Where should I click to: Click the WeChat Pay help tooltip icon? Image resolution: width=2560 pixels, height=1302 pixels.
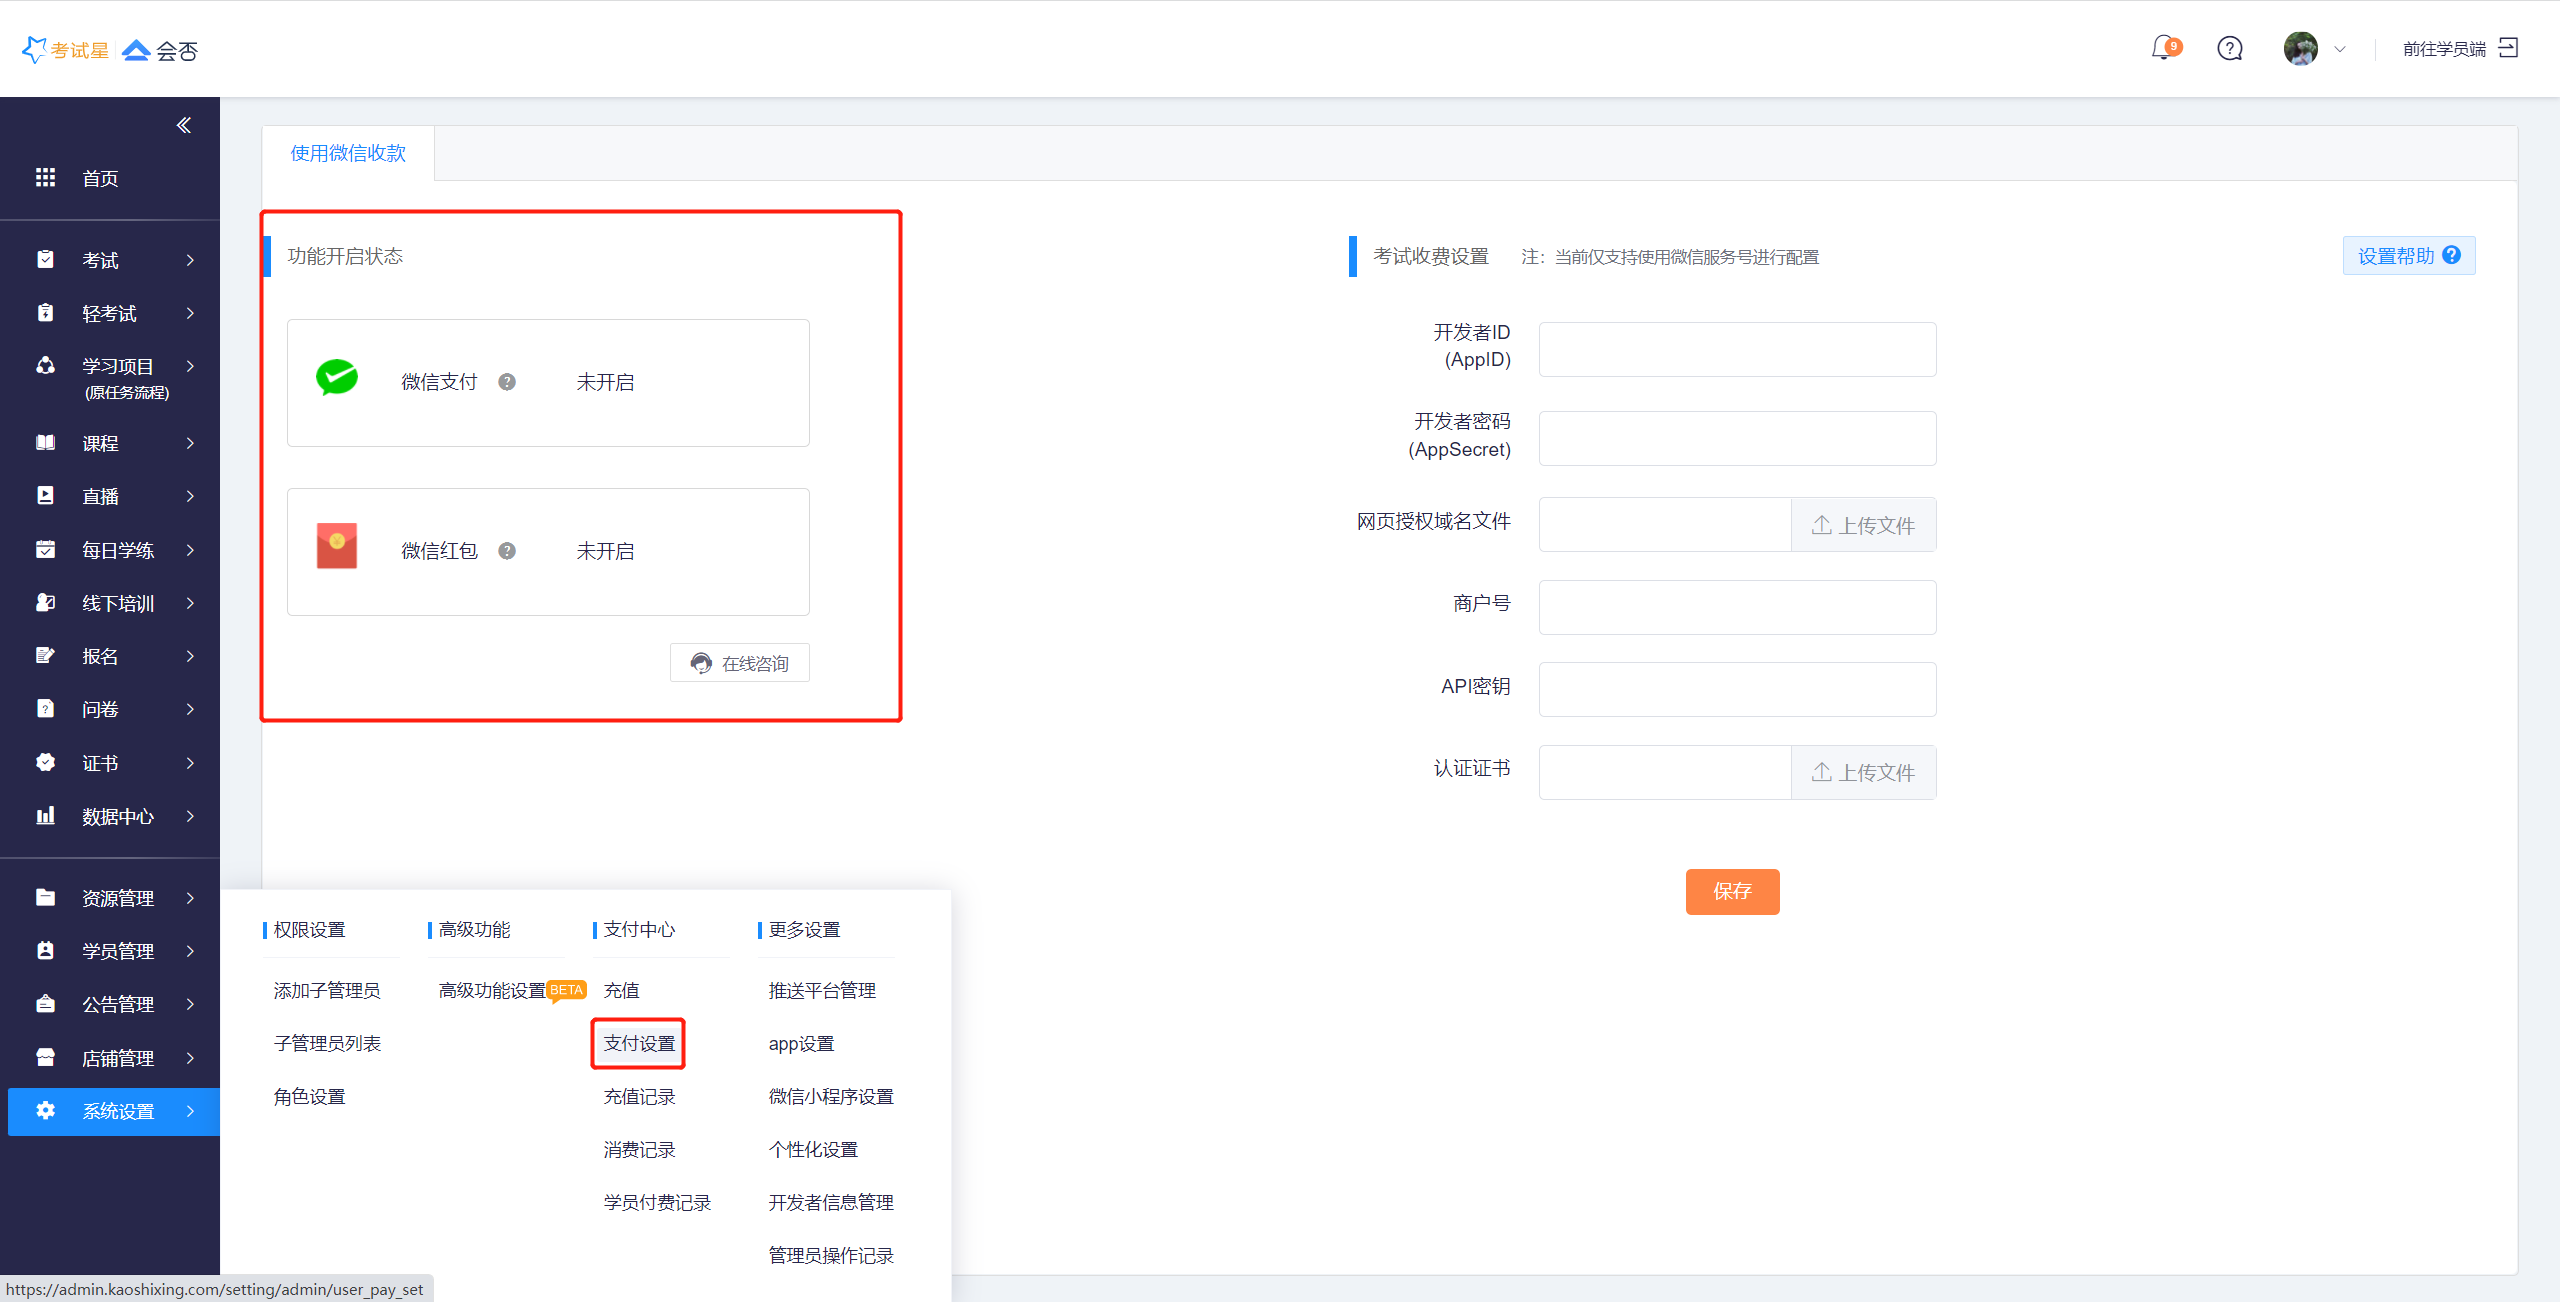(507, 382)
